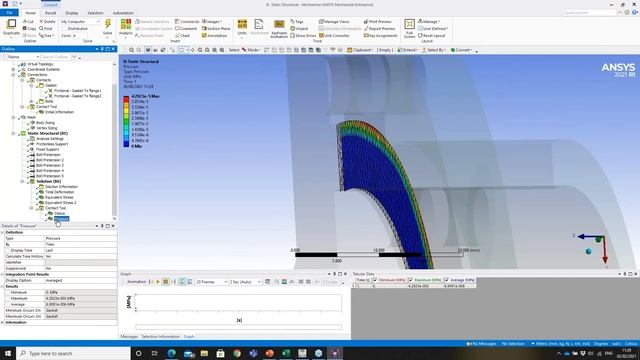
Task: Switch to the Selection Information tab
Action: coord(160,336)
